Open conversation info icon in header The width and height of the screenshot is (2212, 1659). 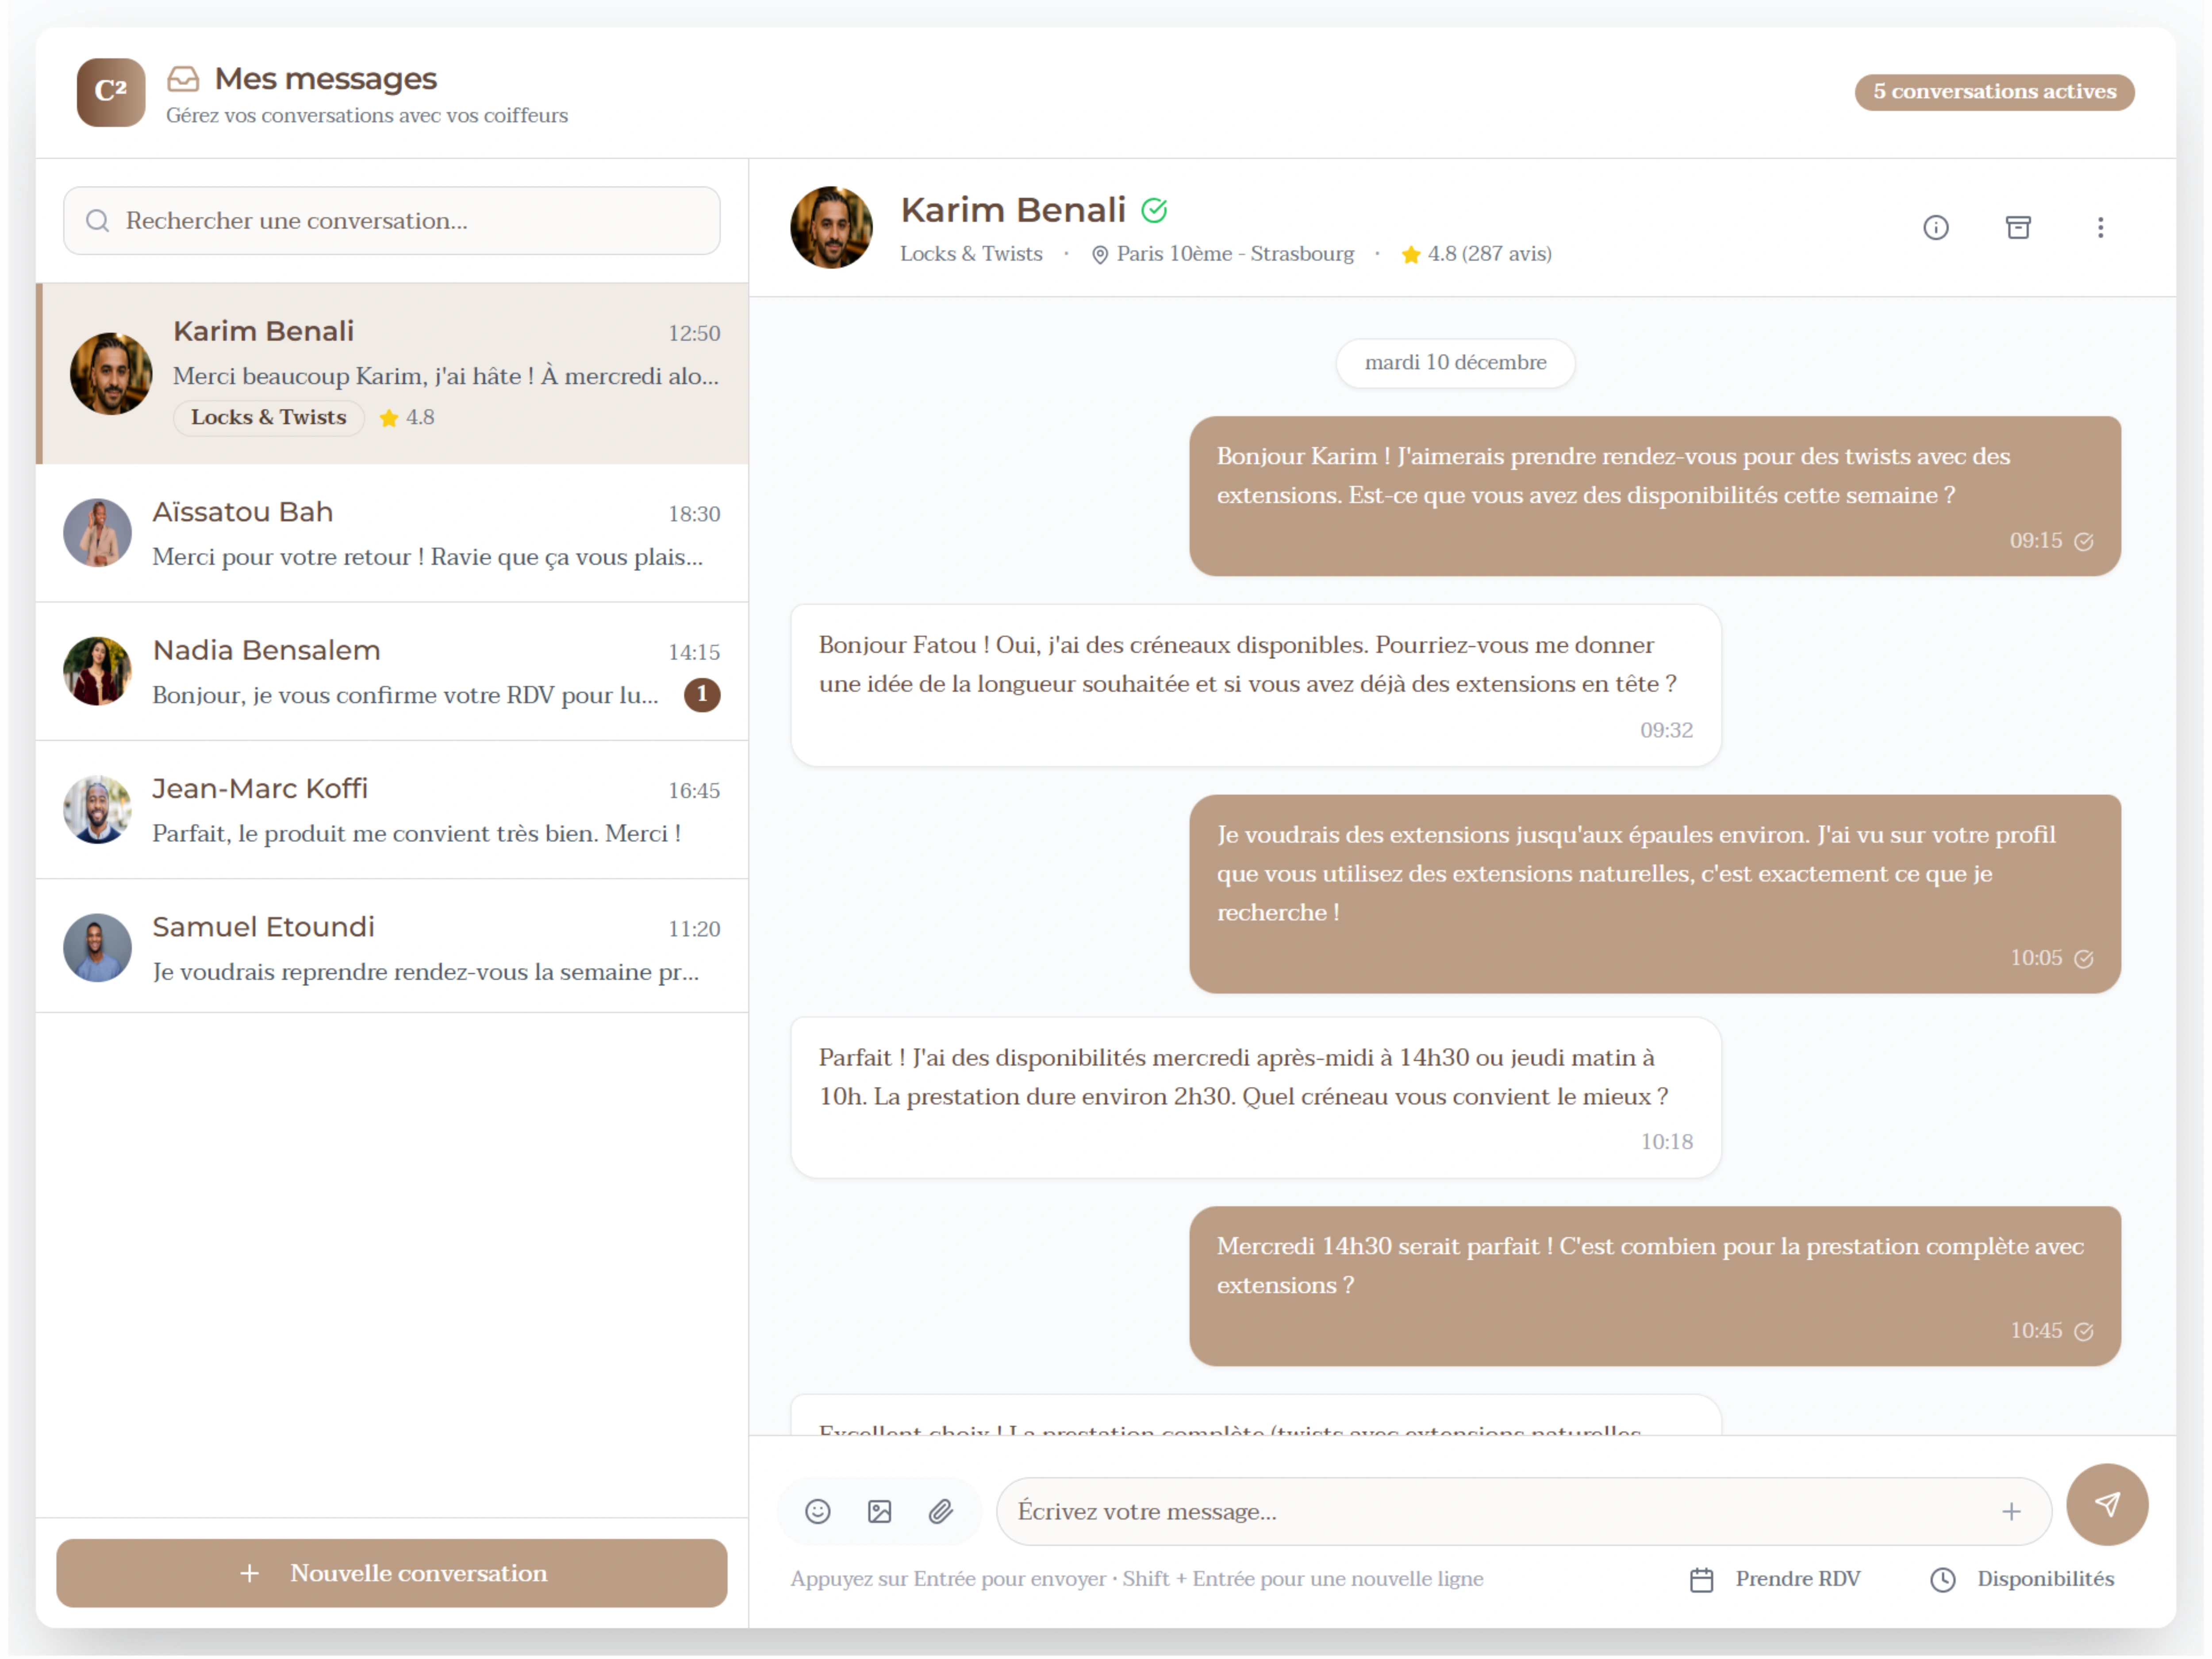tap(1935, 228)
